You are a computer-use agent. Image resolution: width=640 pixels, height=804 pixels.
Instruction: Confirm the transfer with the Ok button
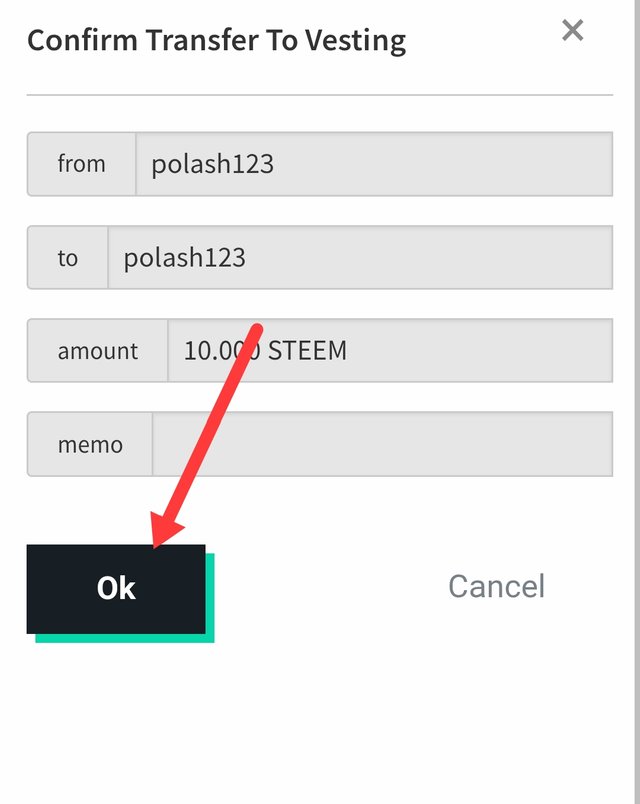pos(116,589)
